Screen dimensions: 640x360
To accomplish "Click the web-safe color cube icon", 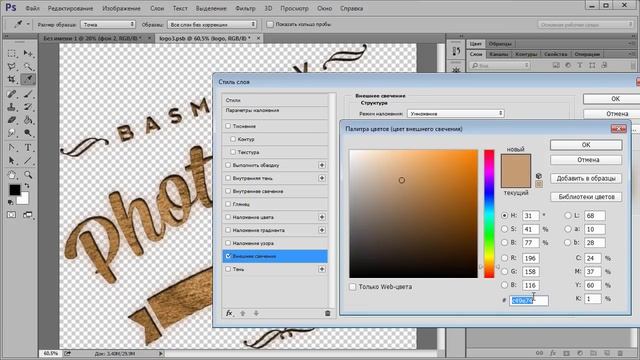I will [539, 176].
